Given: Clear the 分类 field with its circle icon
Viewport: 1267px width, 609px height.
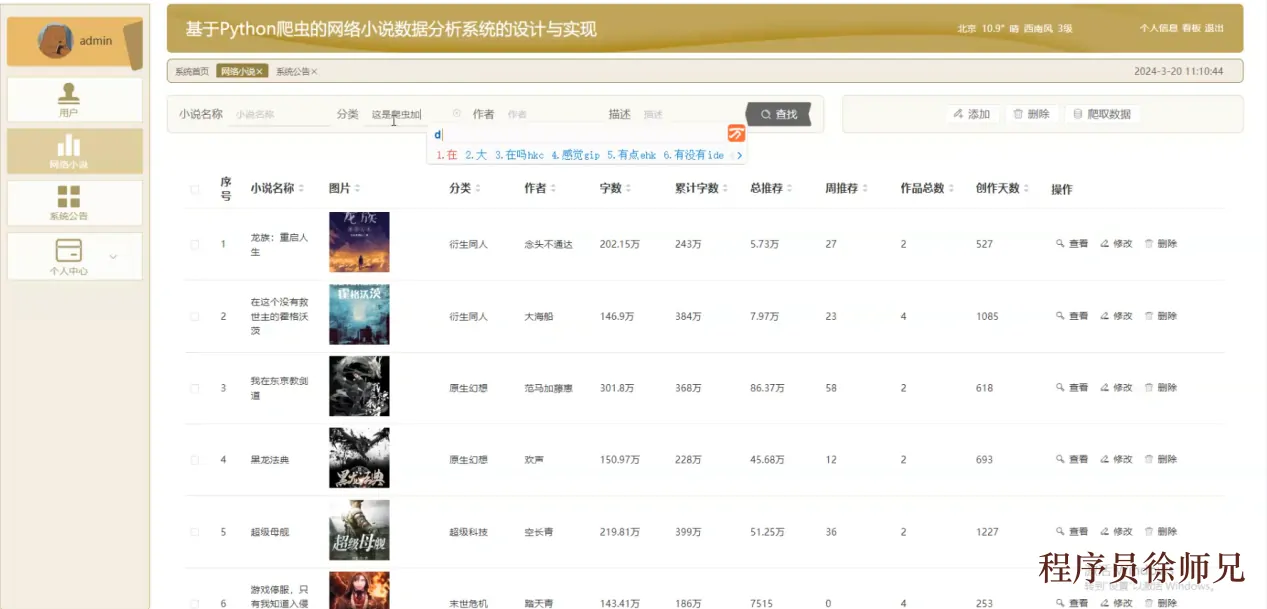Looking at the screenshot, I should [x=457, y=114].
